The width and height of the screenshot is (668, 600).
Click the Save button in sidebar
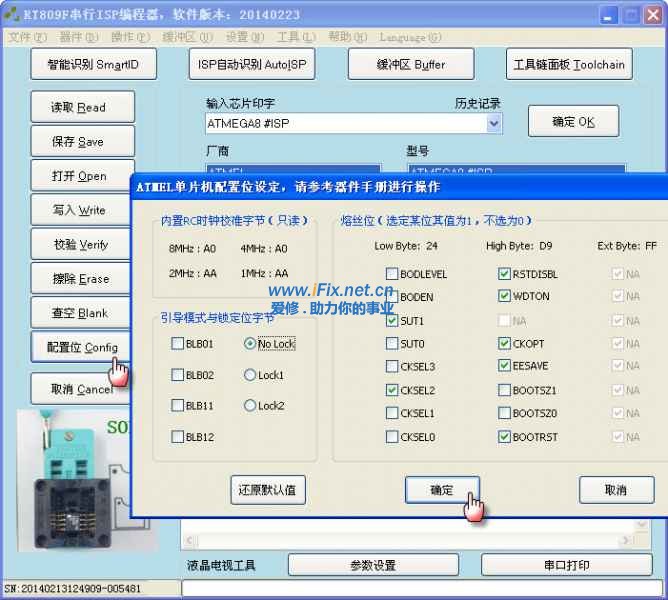click(79, 142)
